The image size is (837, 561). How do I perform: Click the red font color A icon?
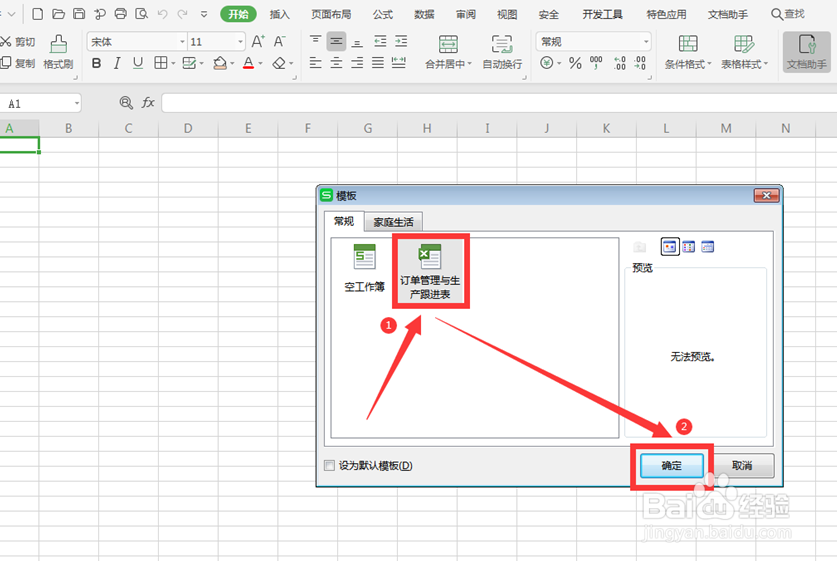click(x=248, y=63)
